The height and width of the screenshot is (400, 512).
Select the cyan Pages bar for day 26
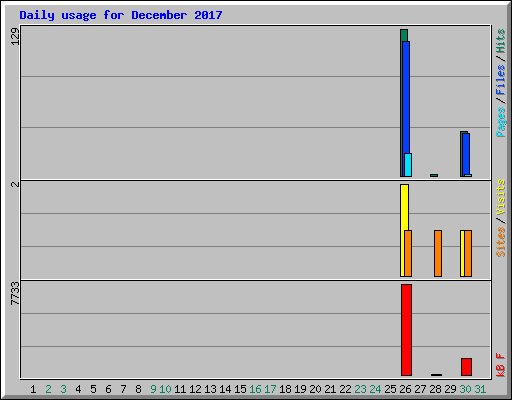click(408, 165)
